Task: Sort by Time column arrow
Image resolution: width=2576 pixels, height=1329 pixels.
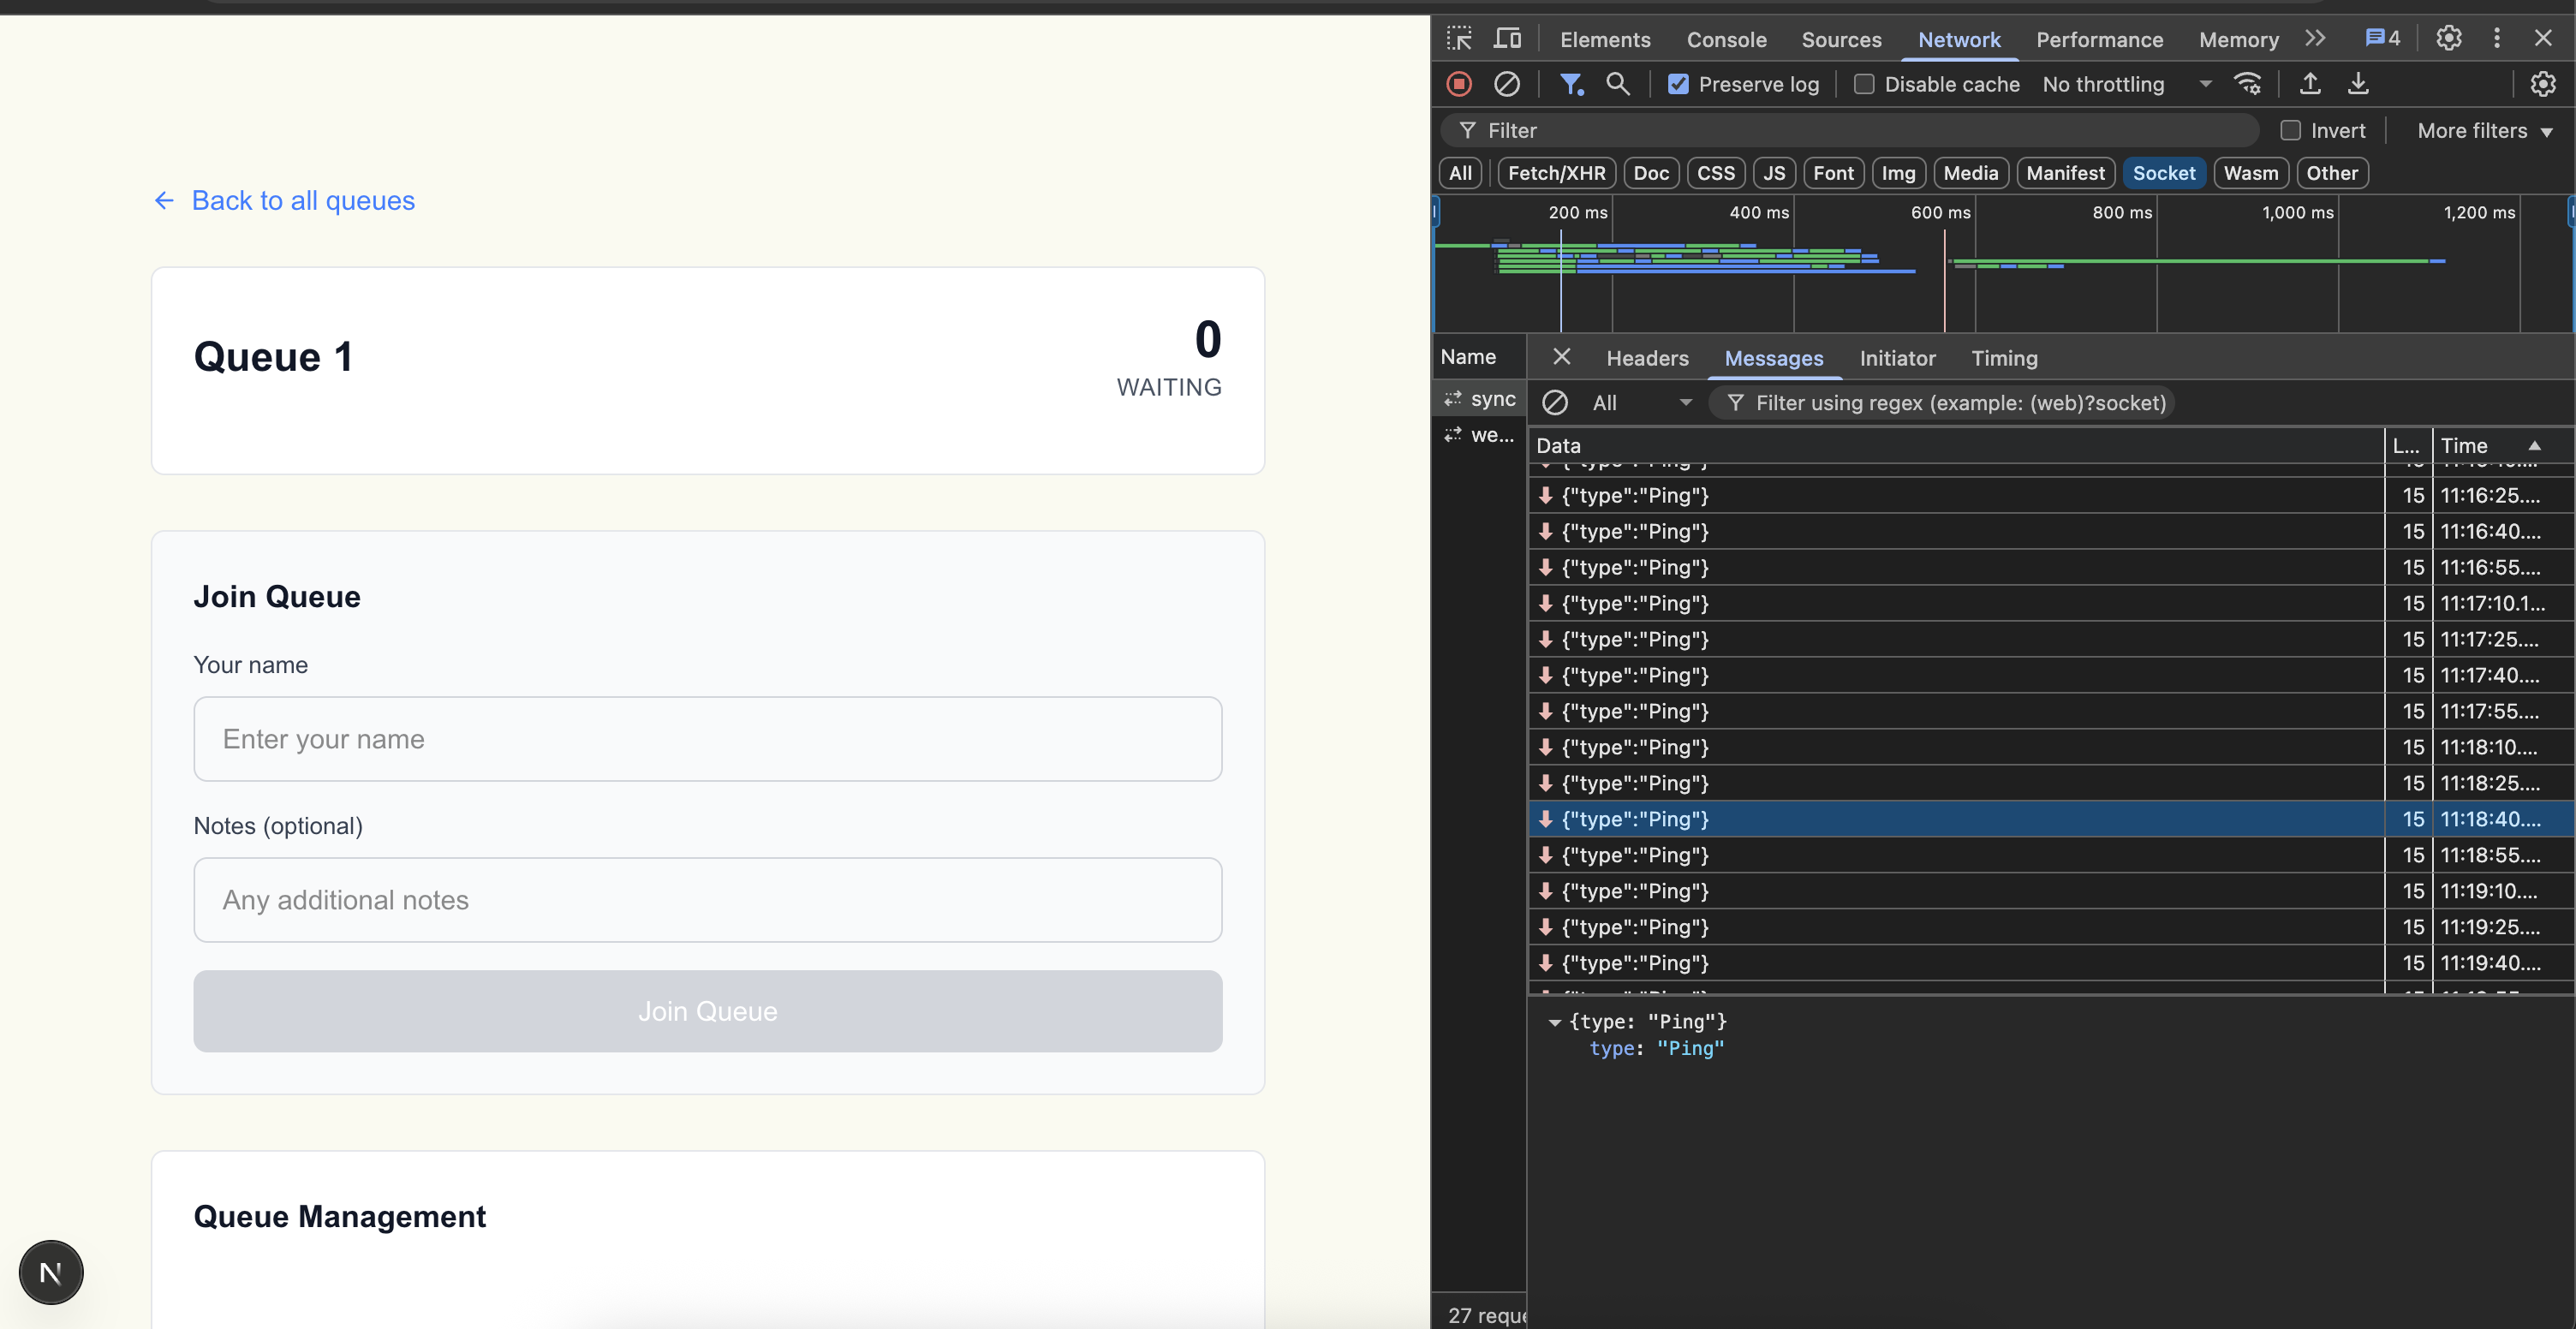Action: (x=2534, y=446)
